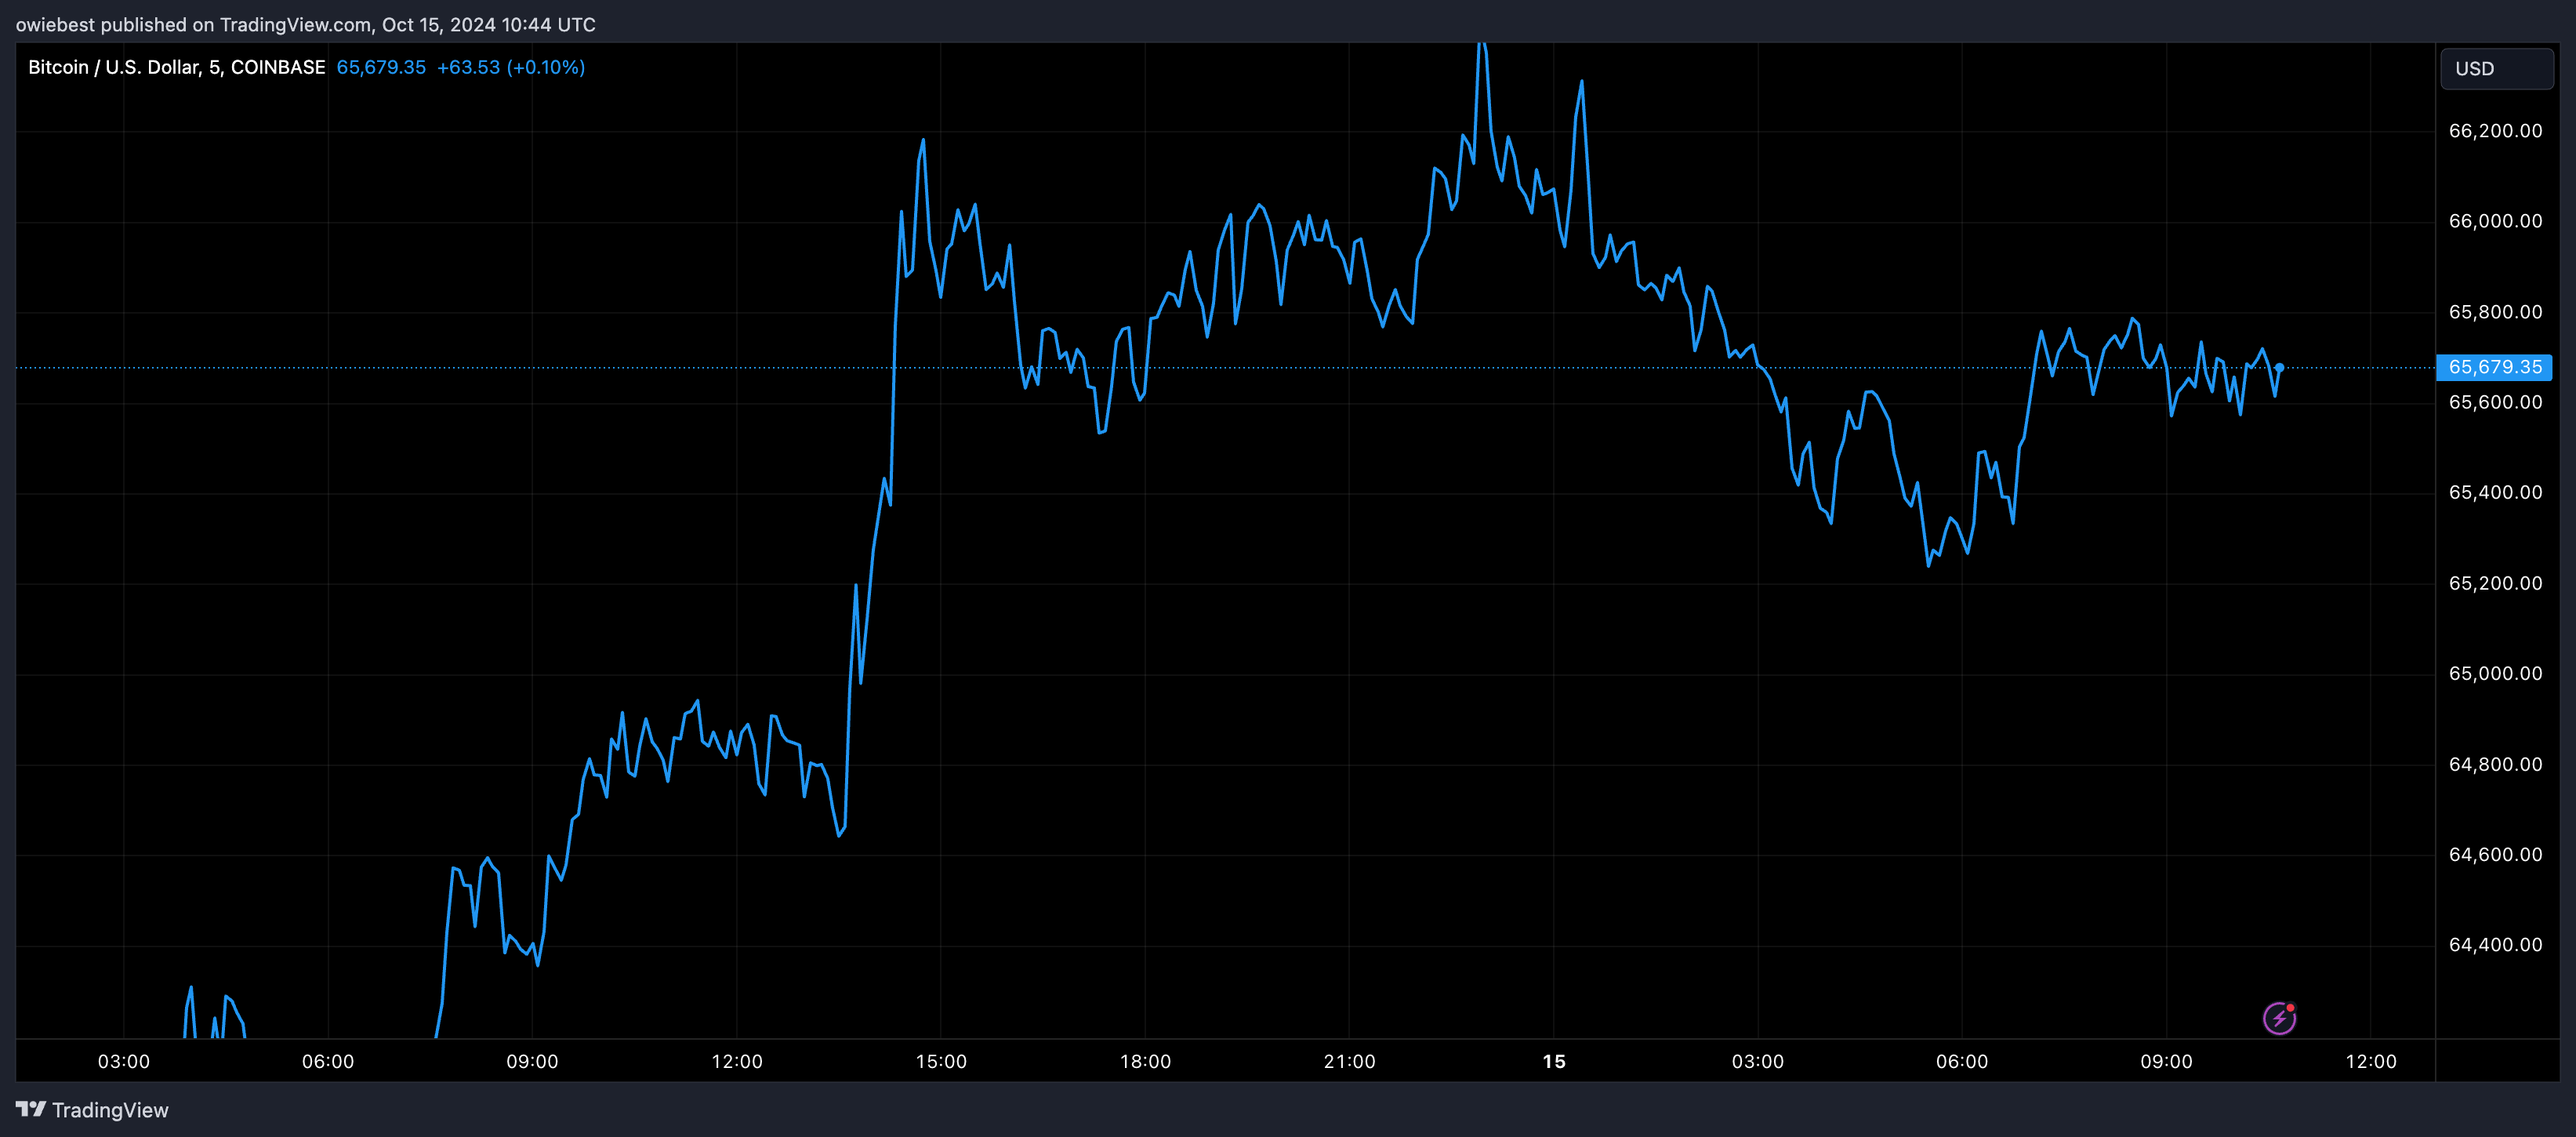Click the bold 15 date marker
Screen dimensions: 2576x1137
tap(1553, 1061)
